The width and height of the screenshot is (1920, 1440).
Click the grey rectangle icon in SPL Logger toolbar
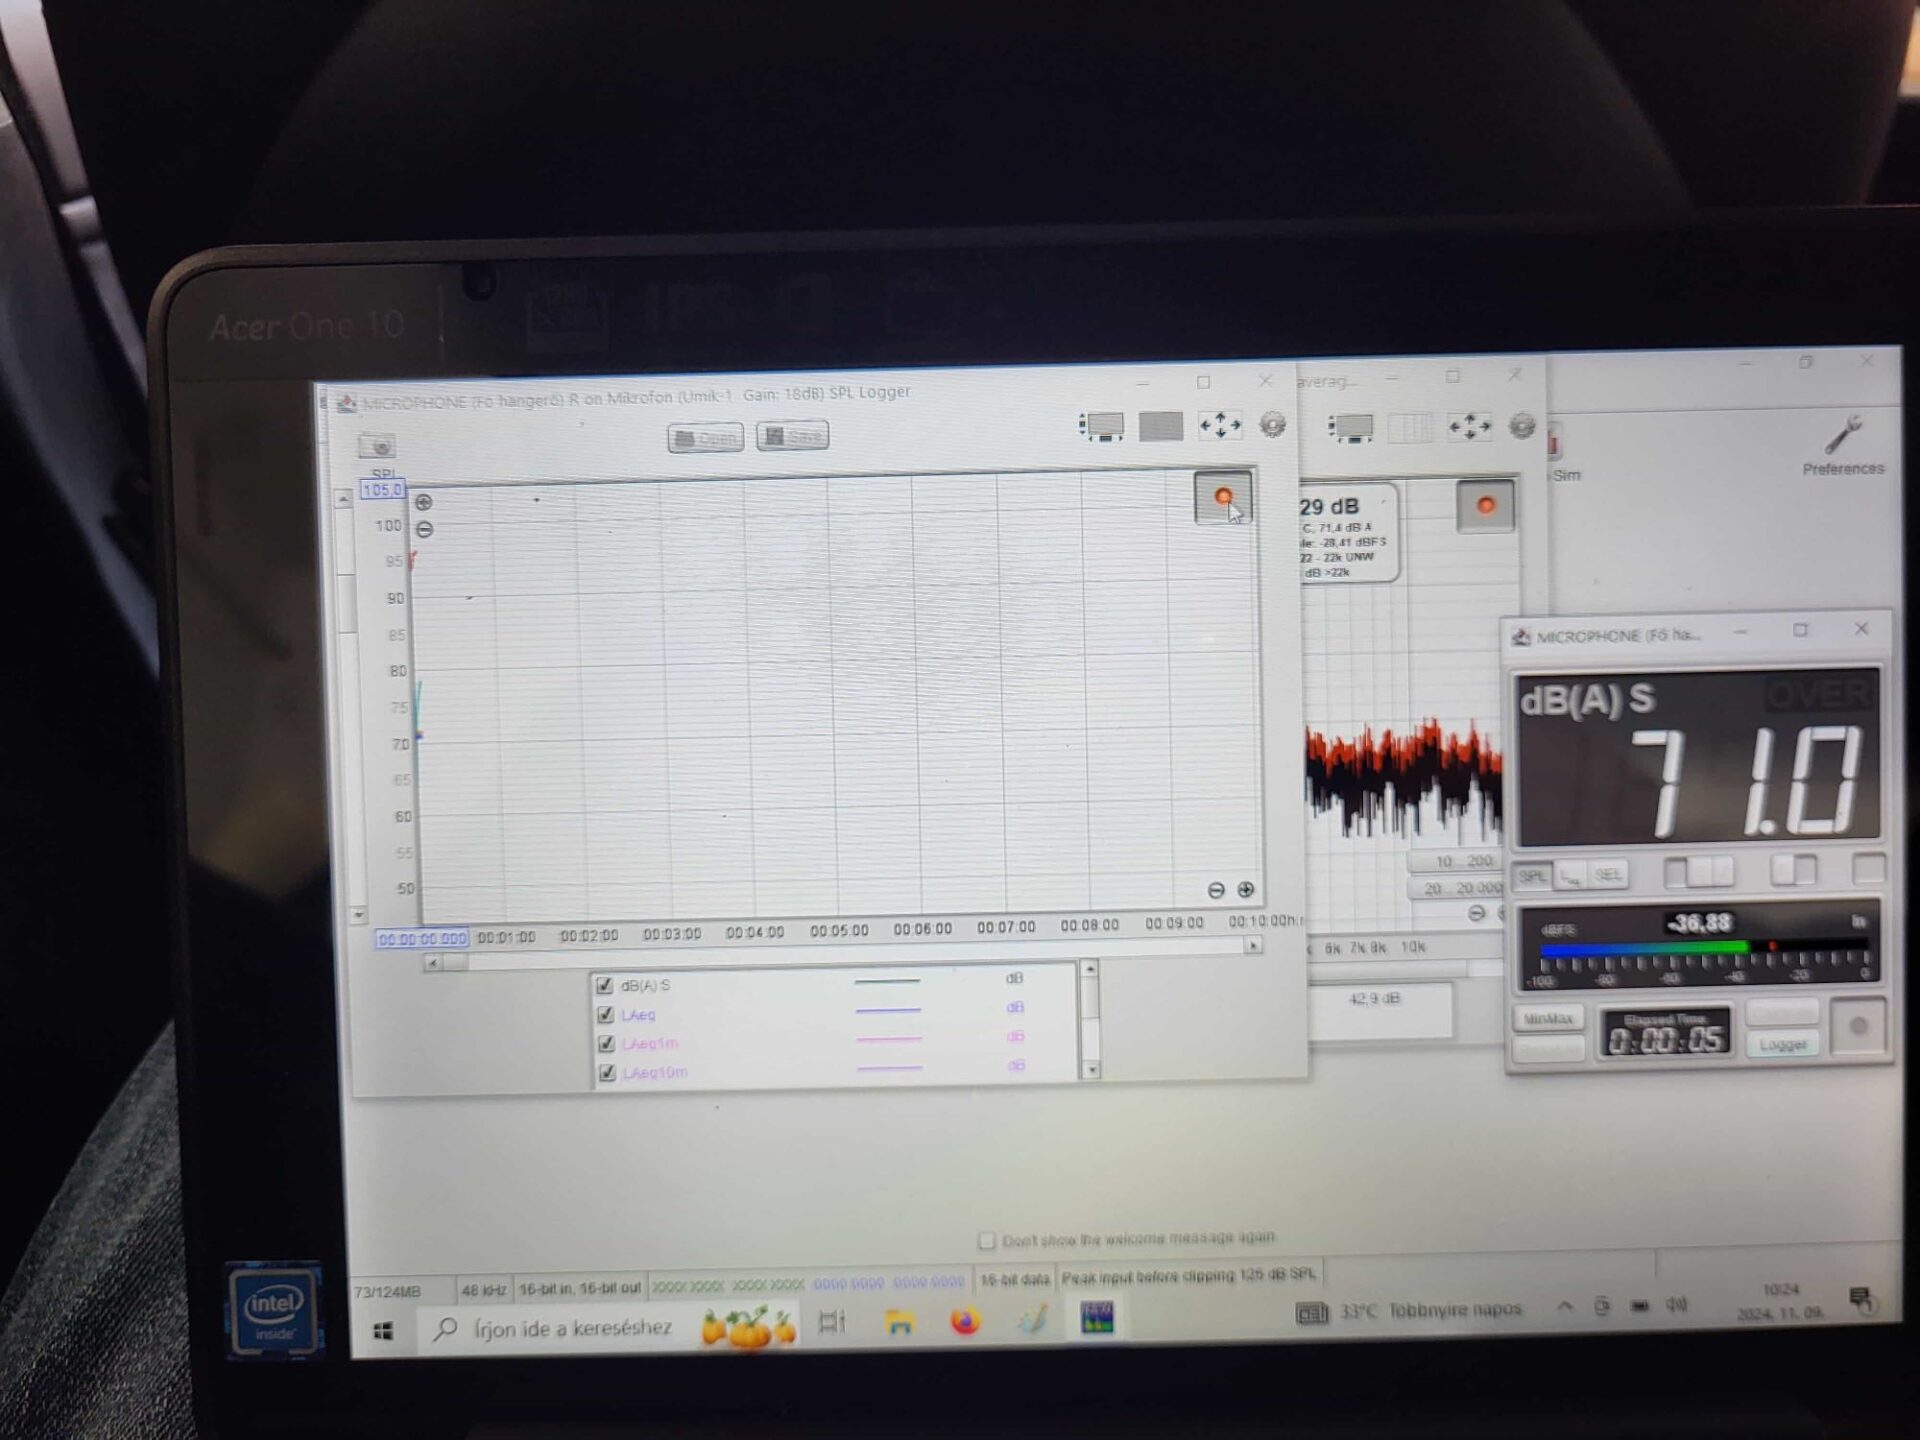tap(1161, 427)
